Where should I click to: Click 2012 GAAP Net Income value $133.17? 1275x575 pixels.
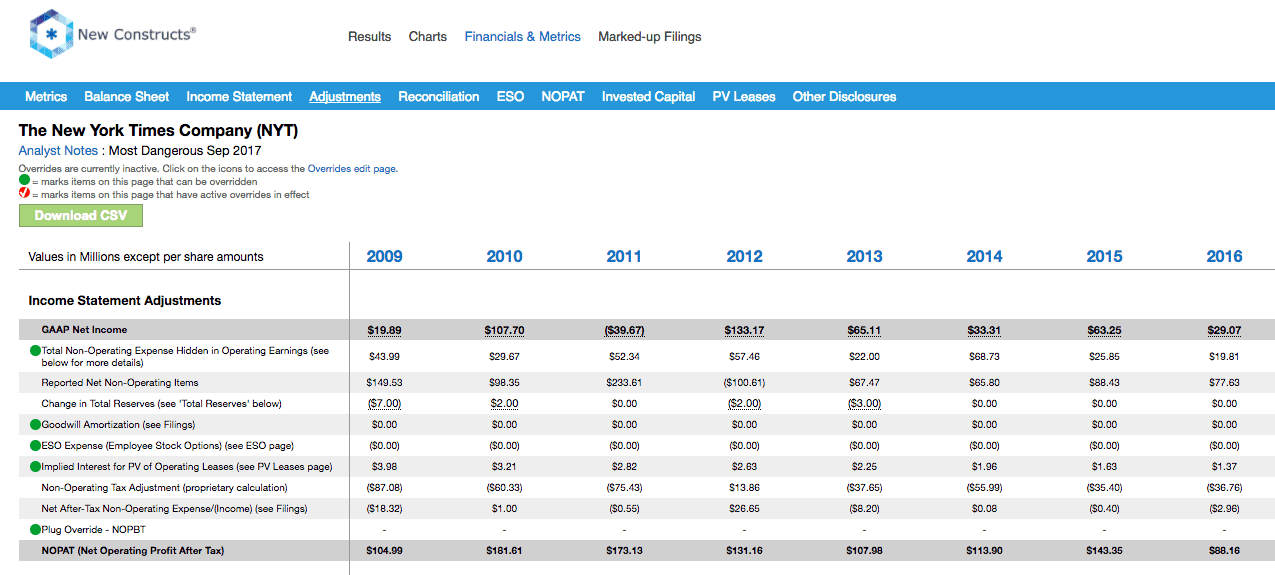745,330
